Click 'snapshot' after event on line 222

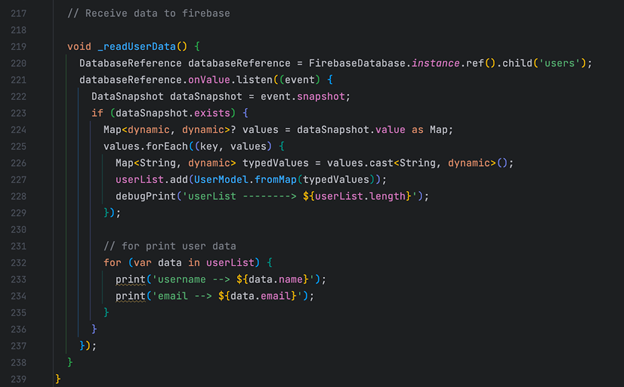(x=321, y=97)
